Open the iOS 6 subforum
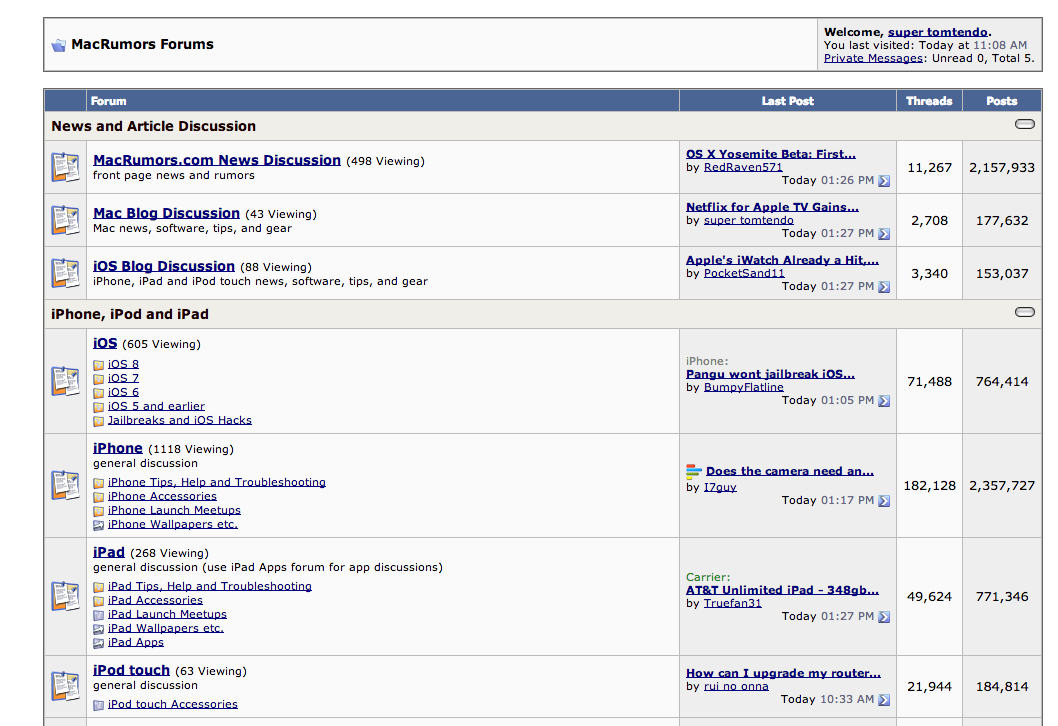 pyautogui.click(x=123, y=392)
